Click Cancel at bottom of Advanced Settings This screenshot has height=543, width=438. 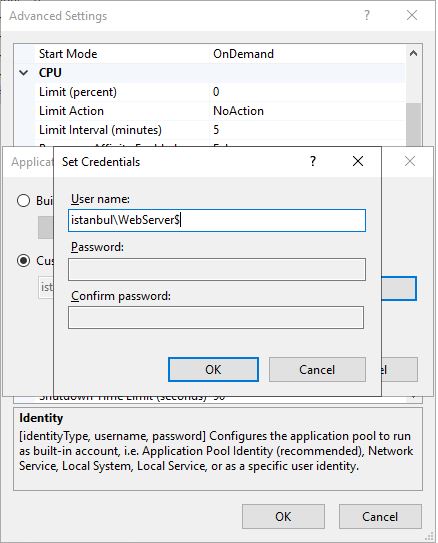[x=380, y=516]
